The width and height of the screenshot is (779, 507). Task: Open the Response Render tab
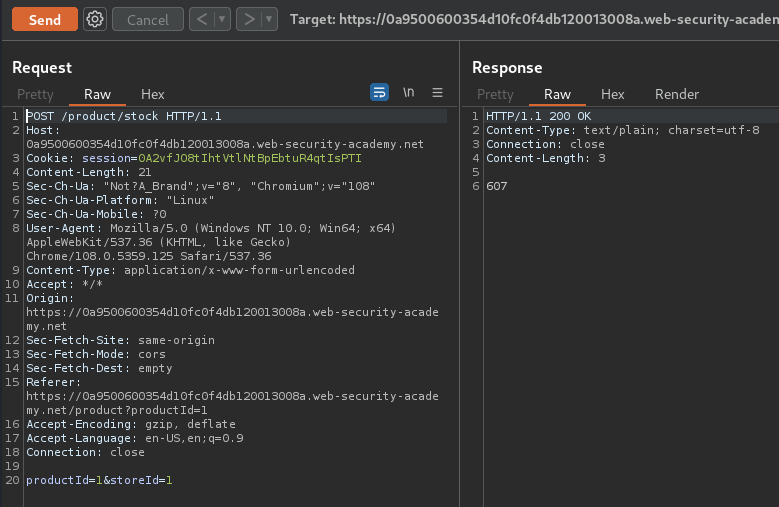(x=677, y=94)
